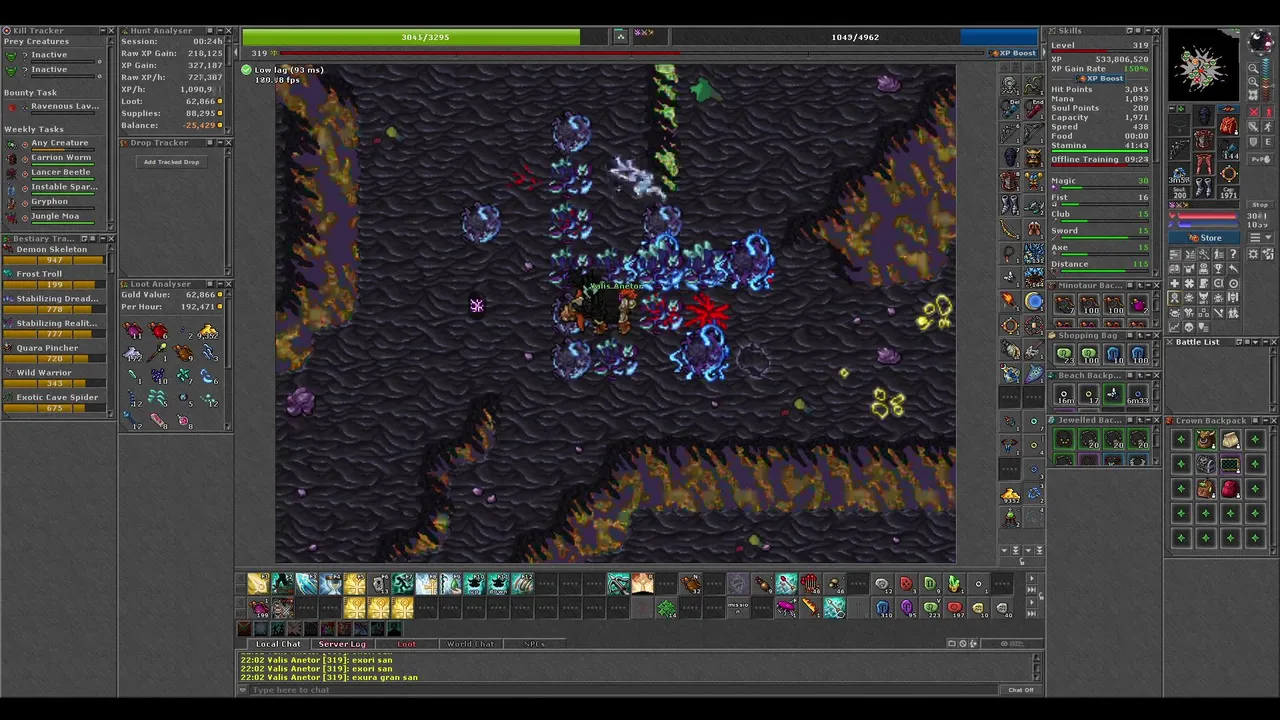Select the NPCs chat tab
The height and width of the screenshot is (720, 1280).
534,644
